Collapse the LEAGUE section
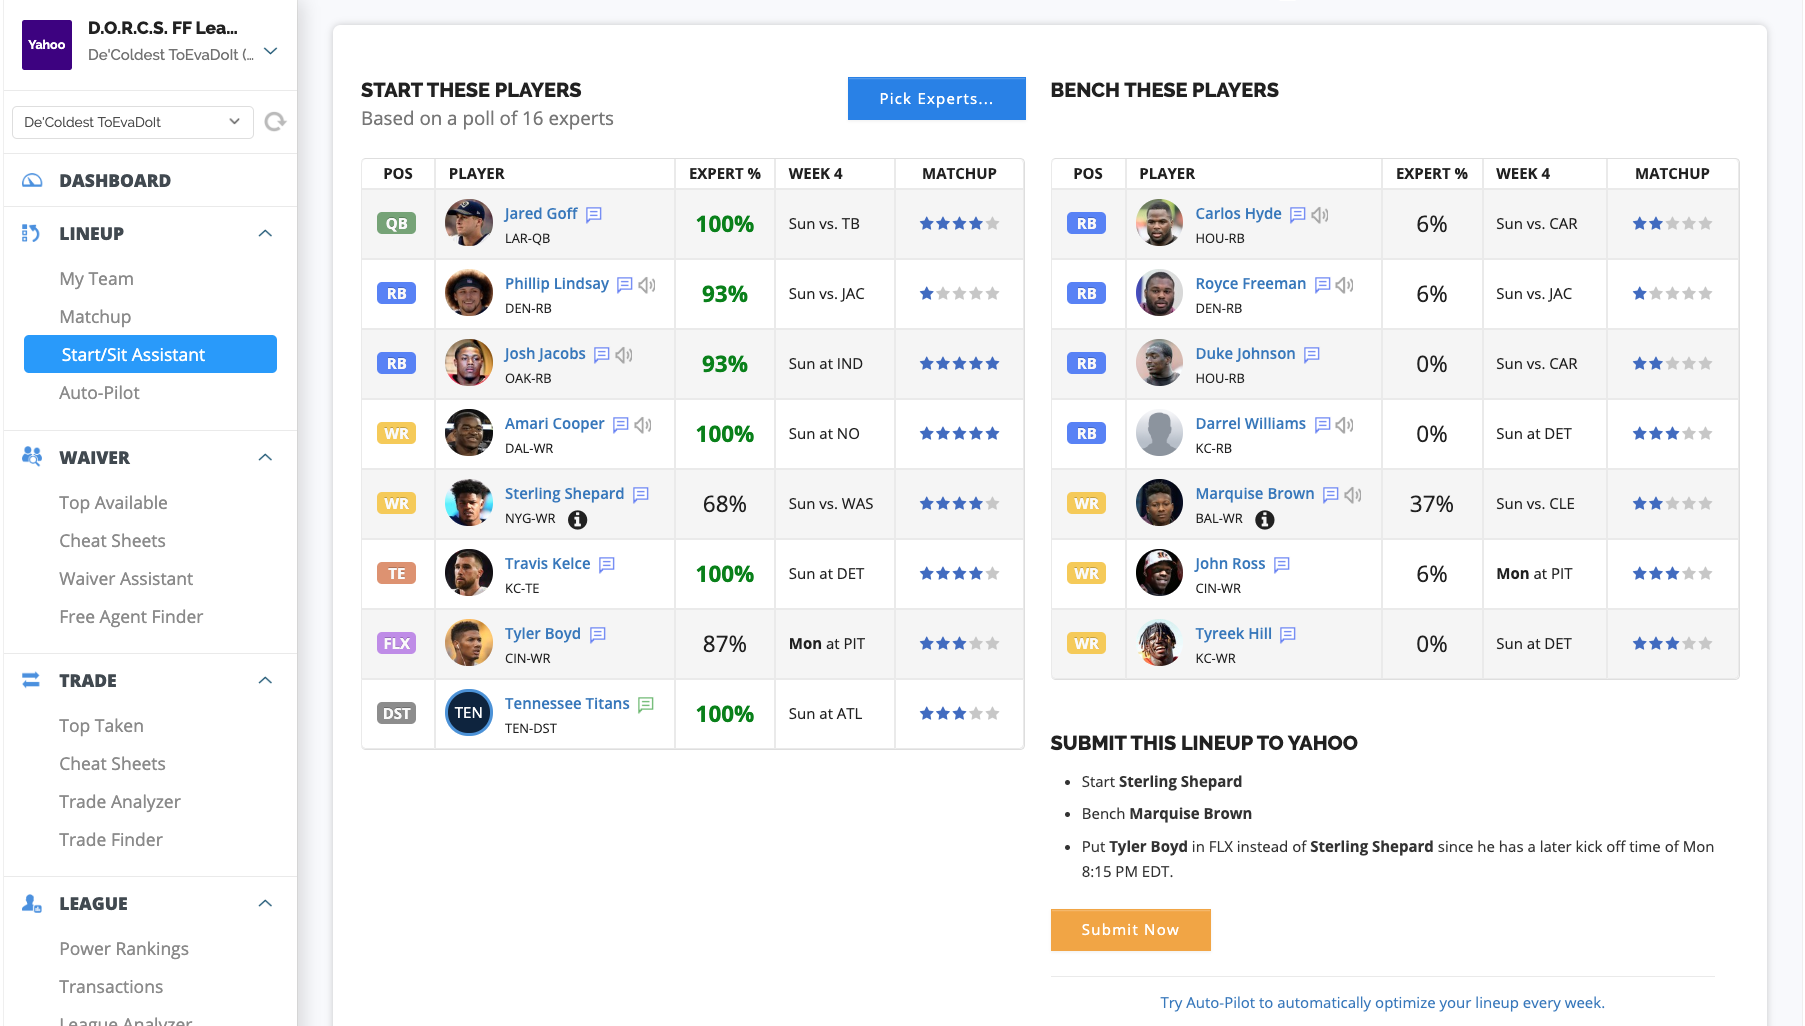 [265, 903]
